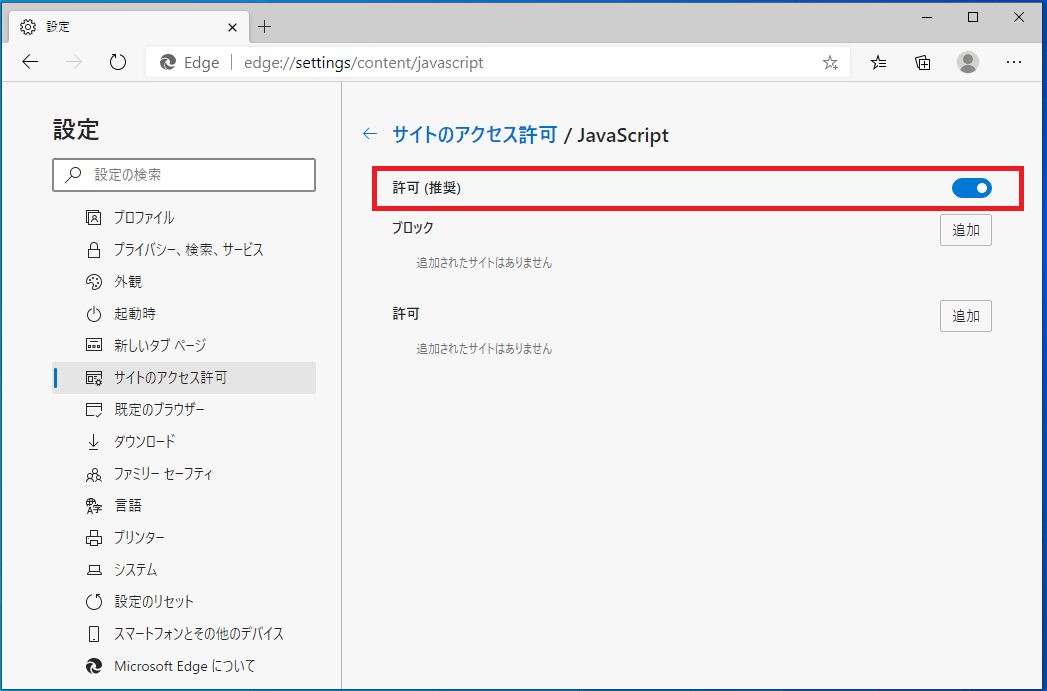Reload the settings page
Image resolution: width=1047 pixels, height=691 pixels.
pyautogui.click(x=117, y=61)
